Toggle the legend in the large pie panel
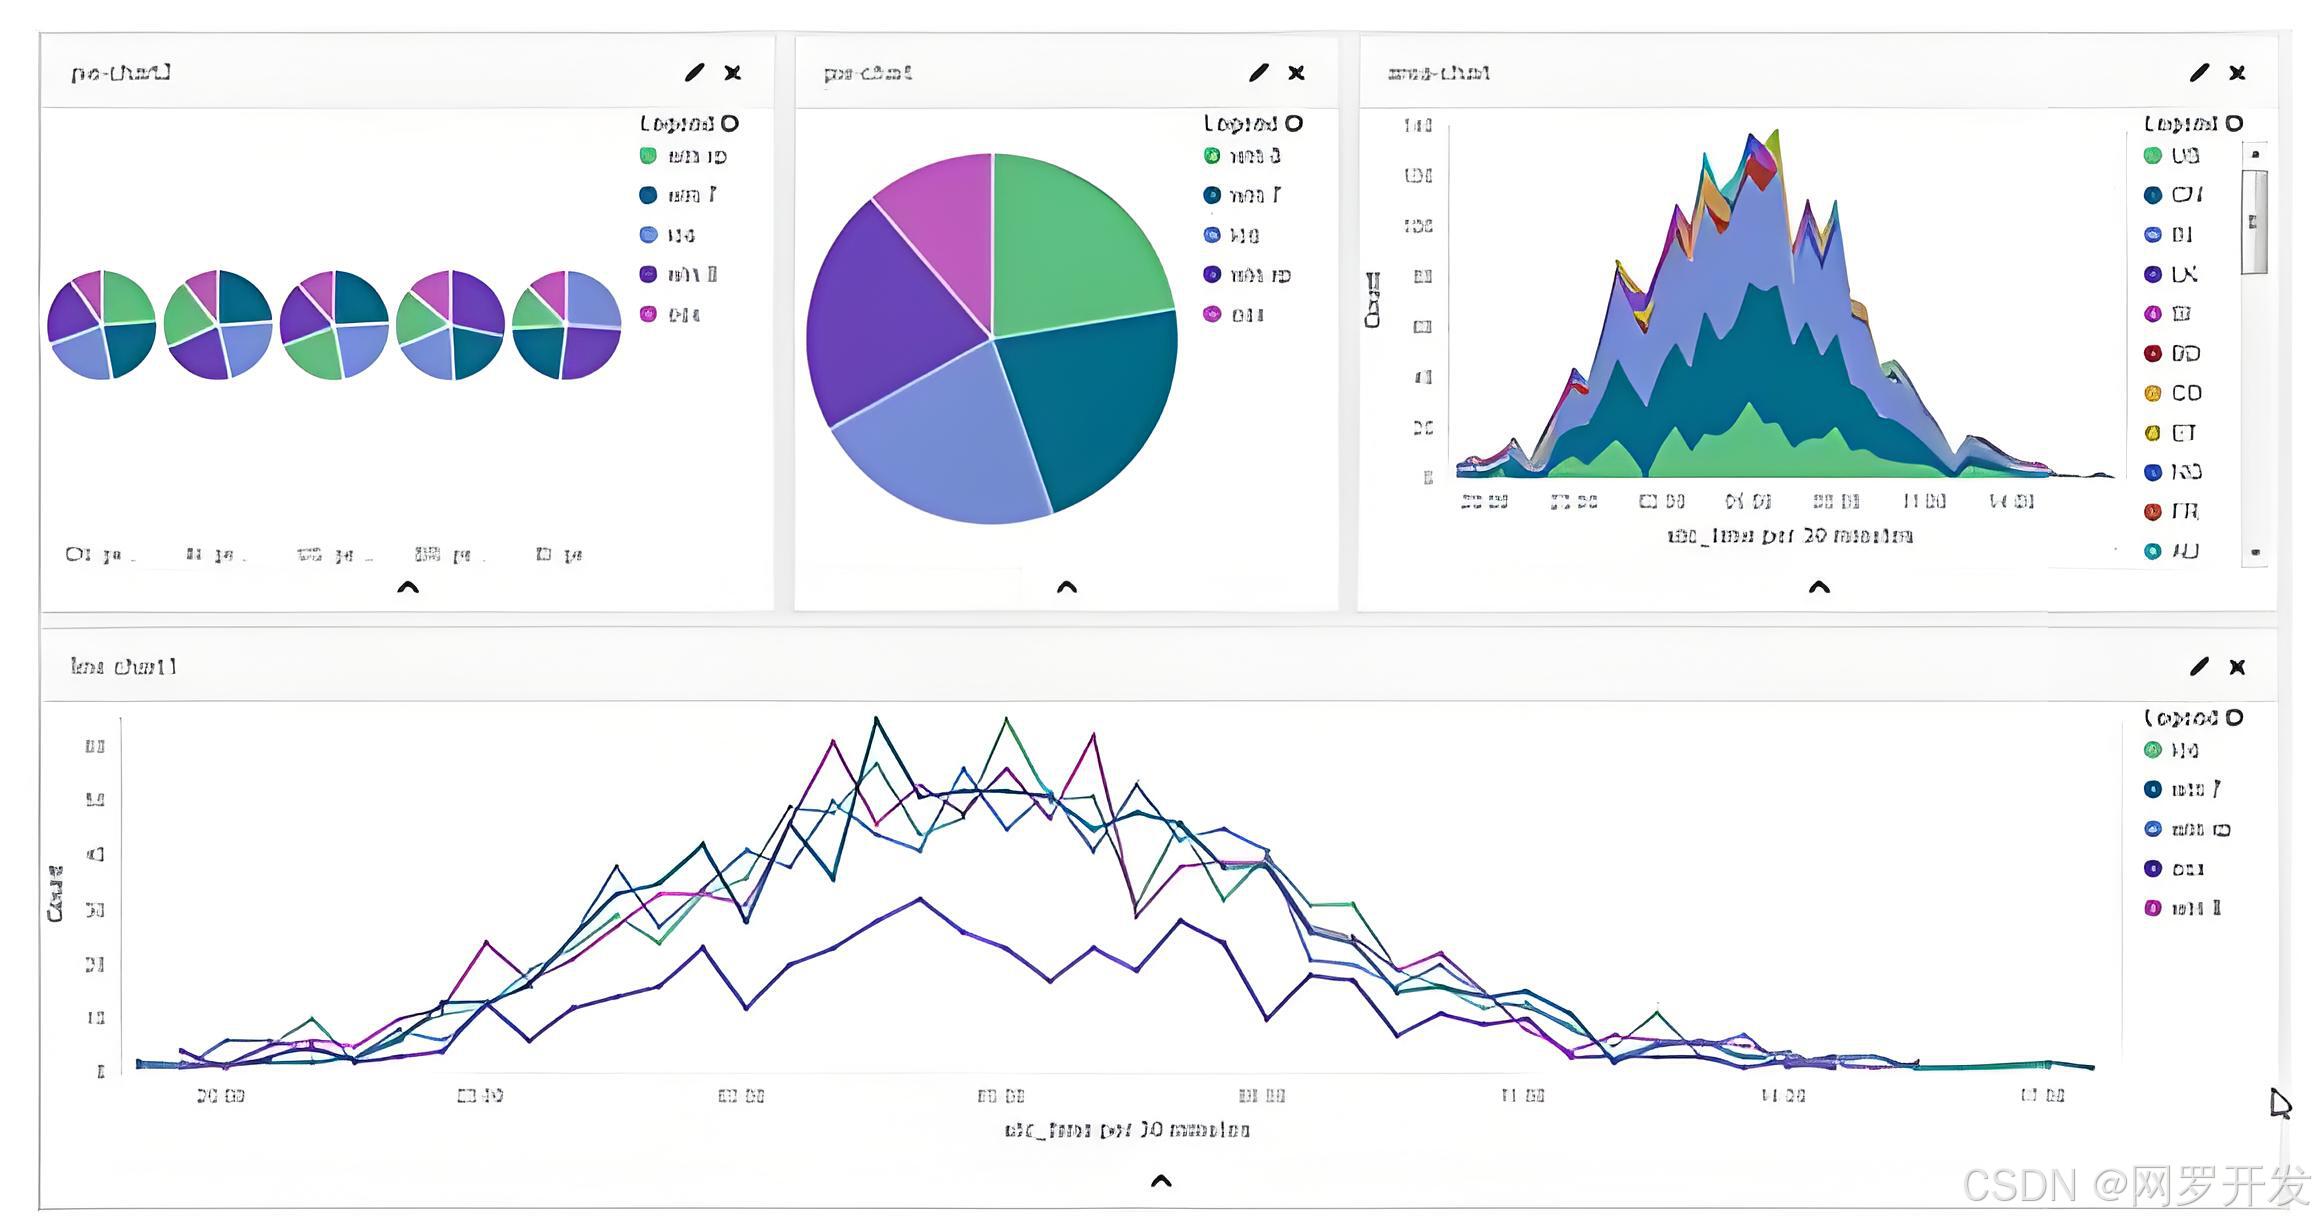 1294,123
